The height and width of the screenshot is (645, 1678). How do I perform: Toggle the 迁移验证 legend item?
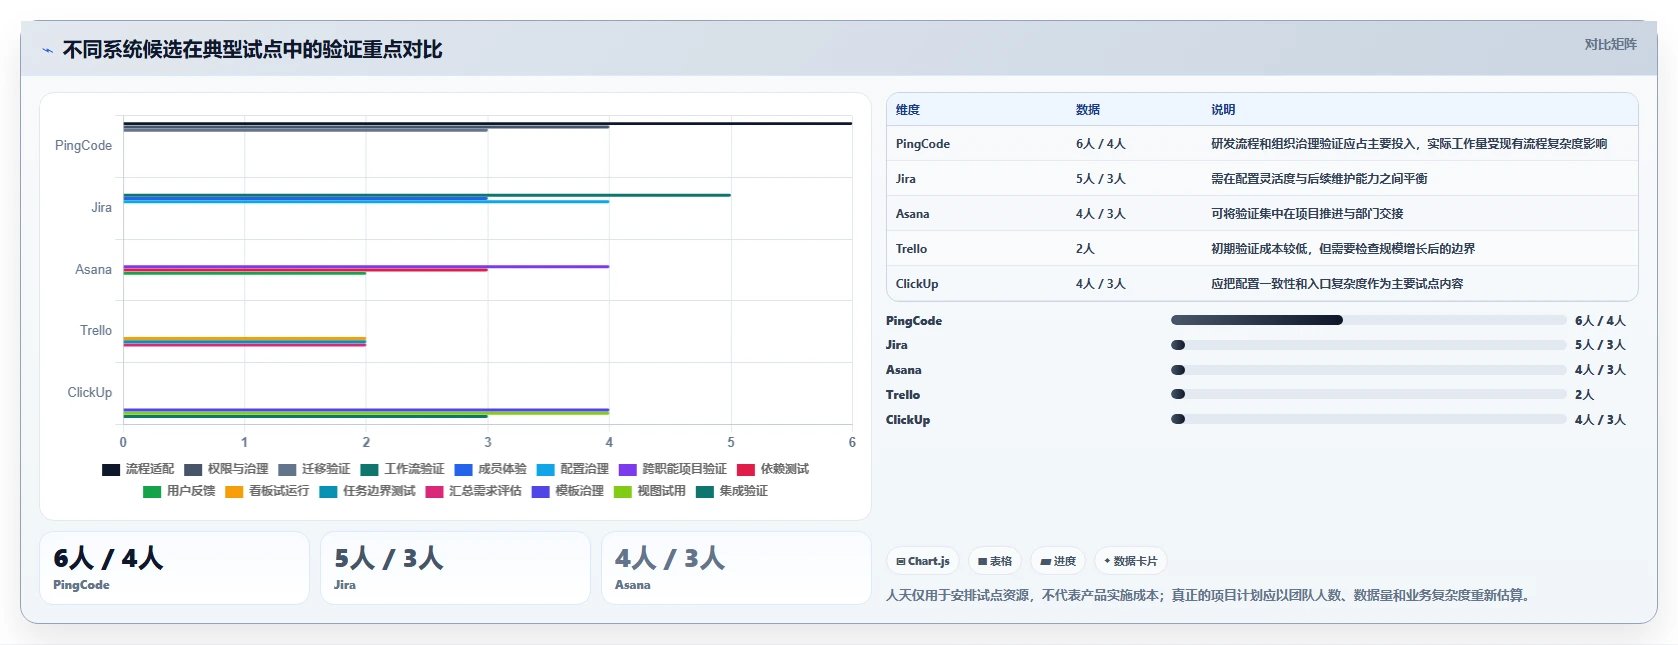click(314, 469)
